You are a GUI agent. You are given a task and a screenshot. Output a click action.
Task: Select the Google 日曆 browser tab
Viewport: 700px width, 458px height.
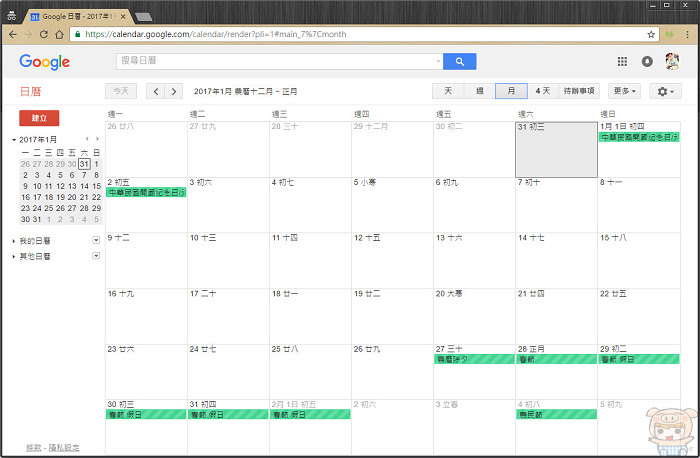coord(76,17)
